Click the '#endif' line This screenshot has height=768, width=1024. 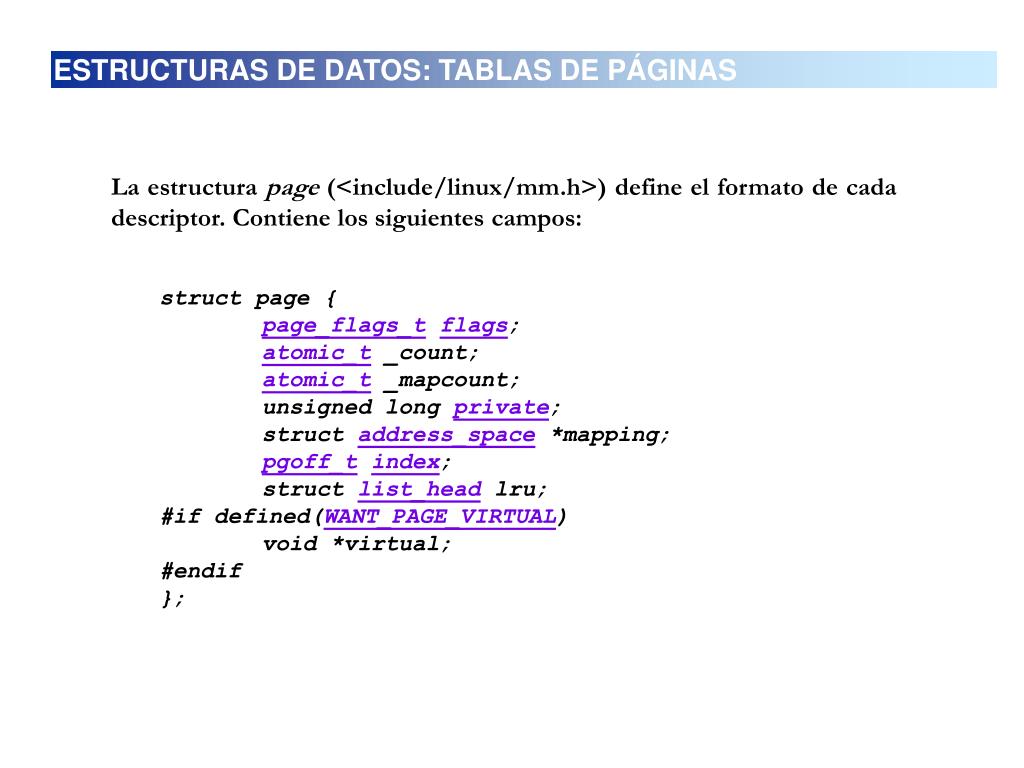(x=201, y=571)
